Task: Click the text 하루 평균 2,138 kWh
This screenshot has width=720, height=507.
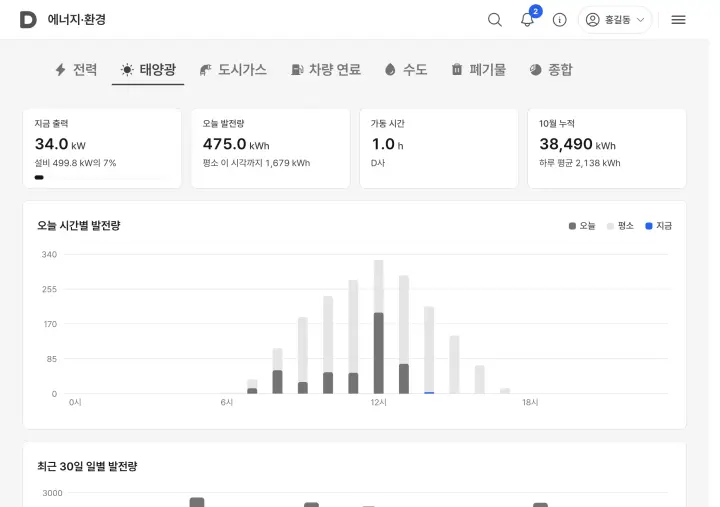Action: pos(580,163)
